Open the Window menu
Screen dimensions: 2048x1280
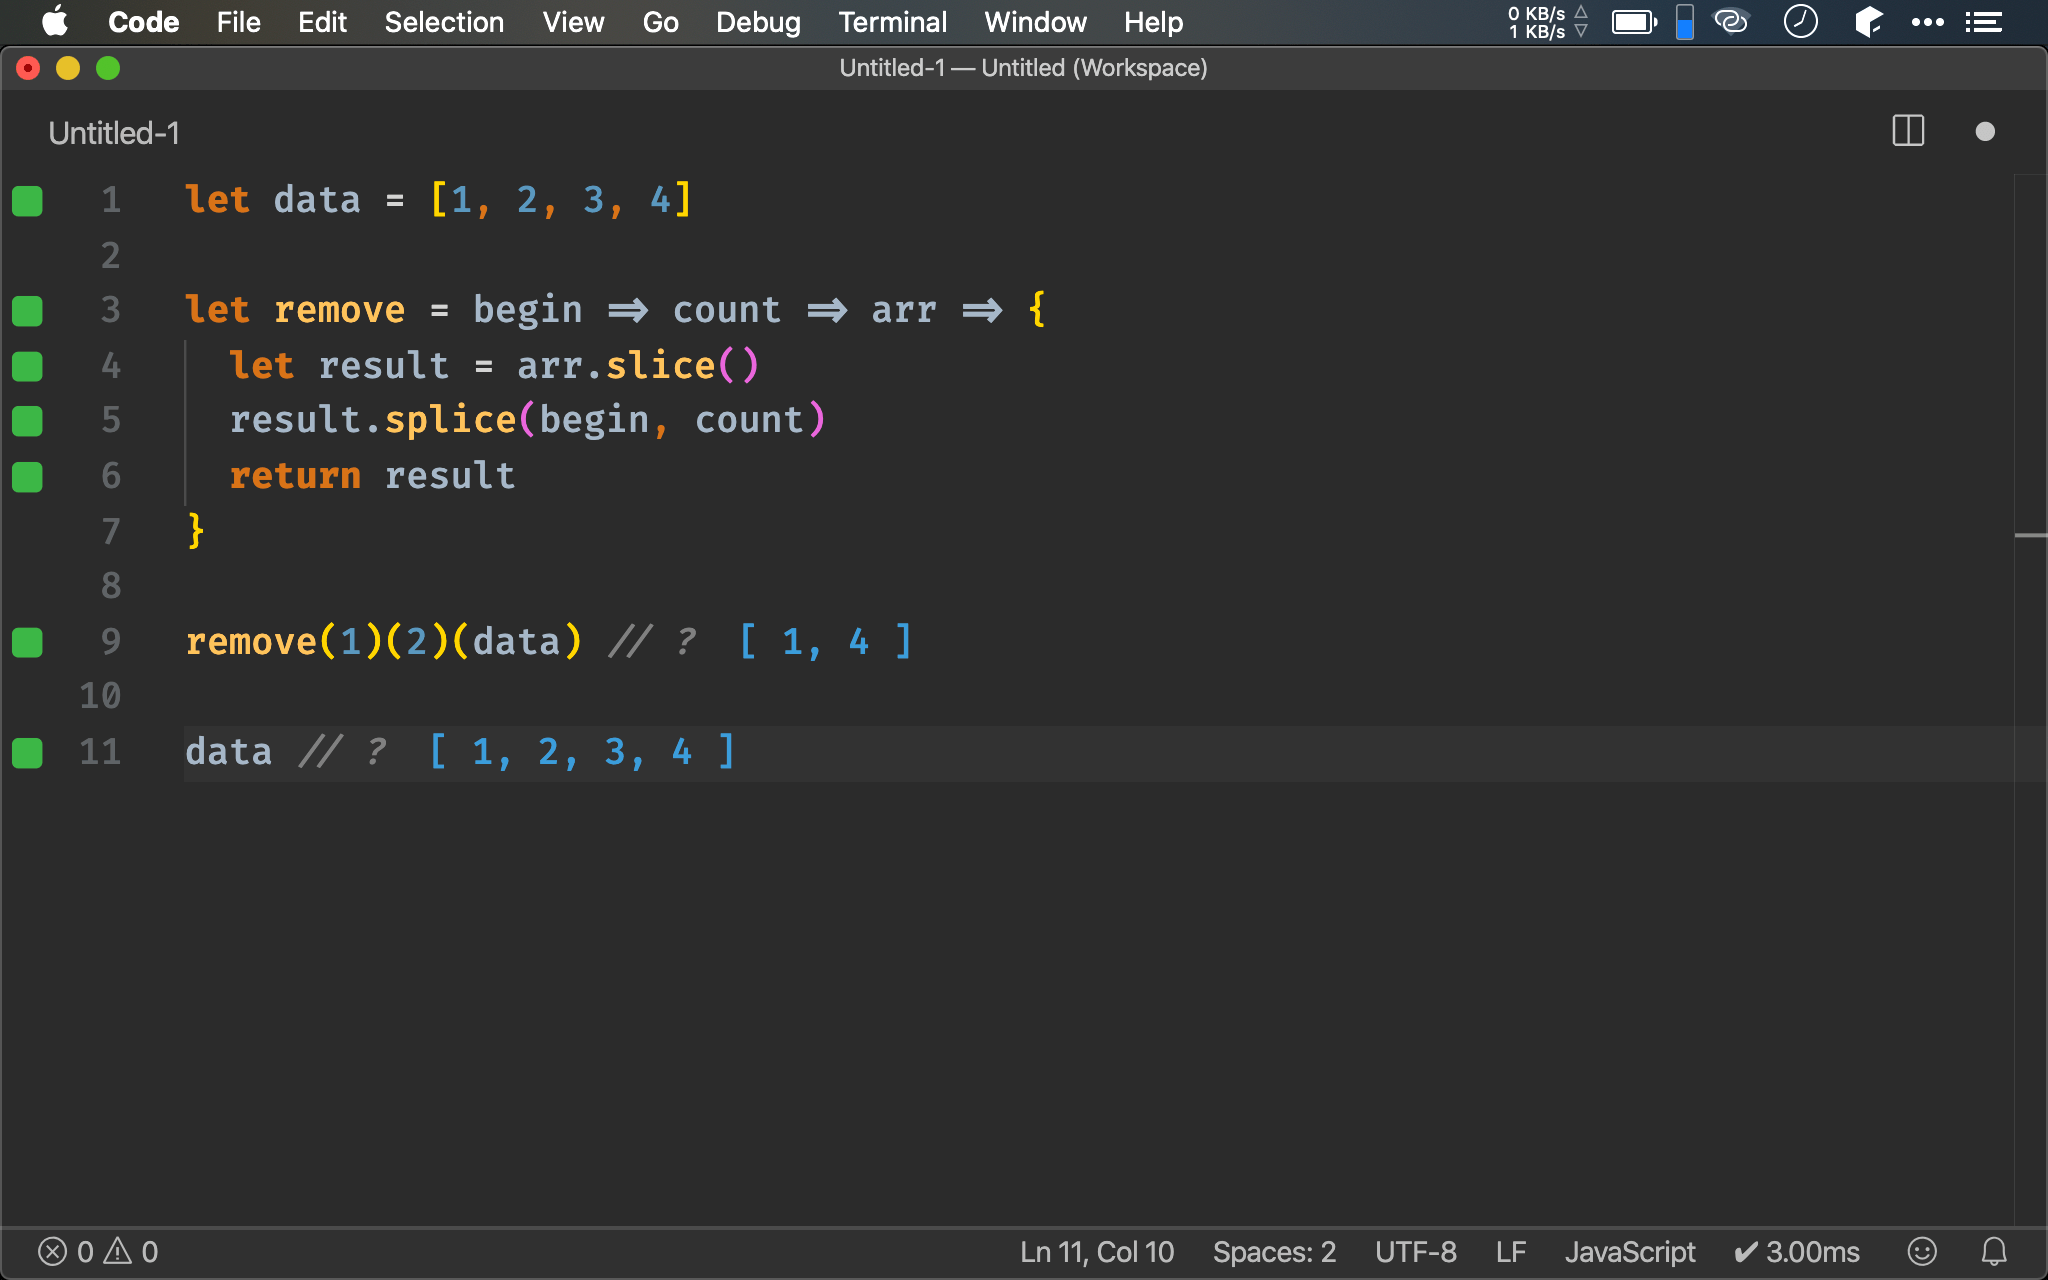[1035, 22]
